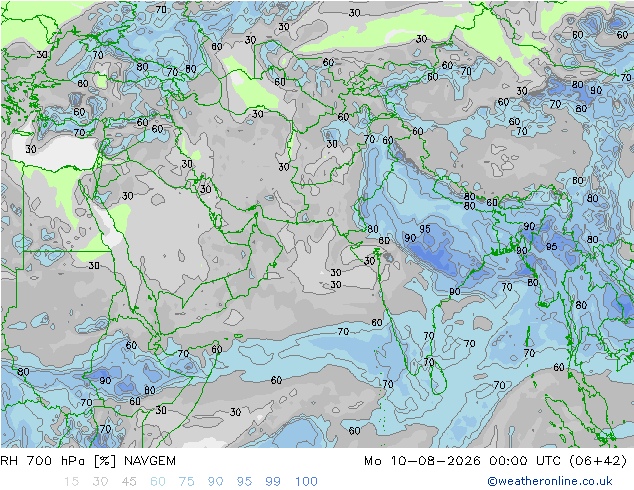Click the 'Mo 10-08-2026 00:00 UTC (06+42)' timestamp
The image size is (634, 490).
click(x=496, y=461)
